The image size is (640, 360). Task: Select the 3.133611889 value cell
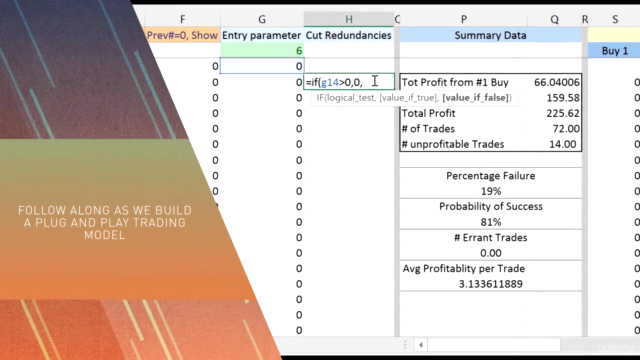pyautogui.click(x=491, y=284)
